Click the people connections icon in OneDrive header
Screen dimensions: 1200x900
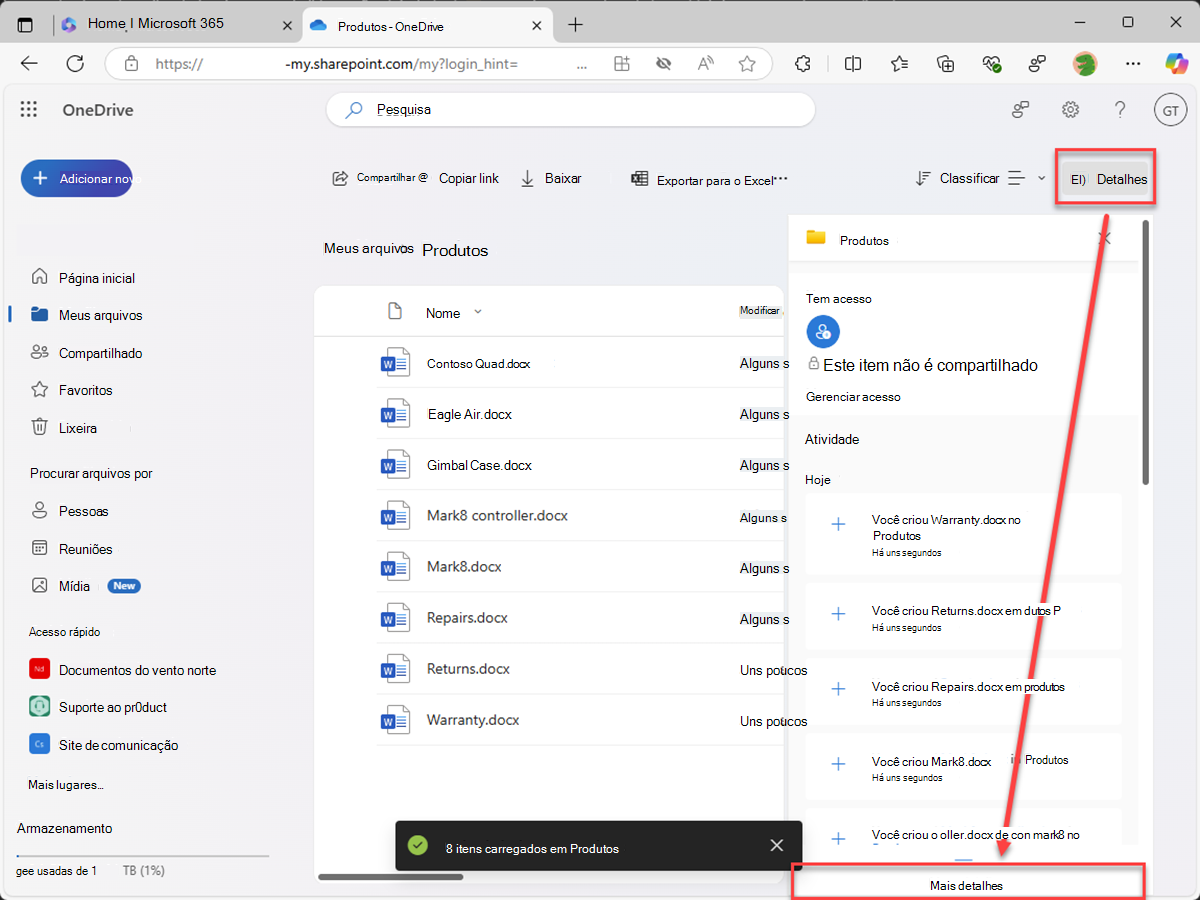coord(1020,110)
